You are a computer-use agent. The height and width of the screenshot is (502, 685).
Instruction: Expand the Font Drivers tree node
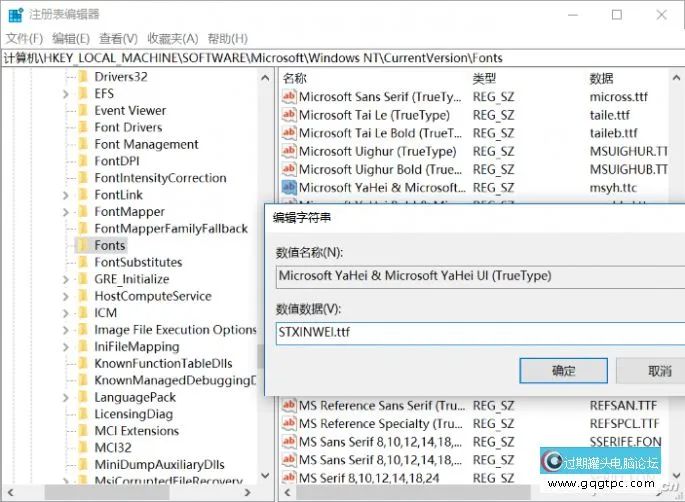coord(66,127)
